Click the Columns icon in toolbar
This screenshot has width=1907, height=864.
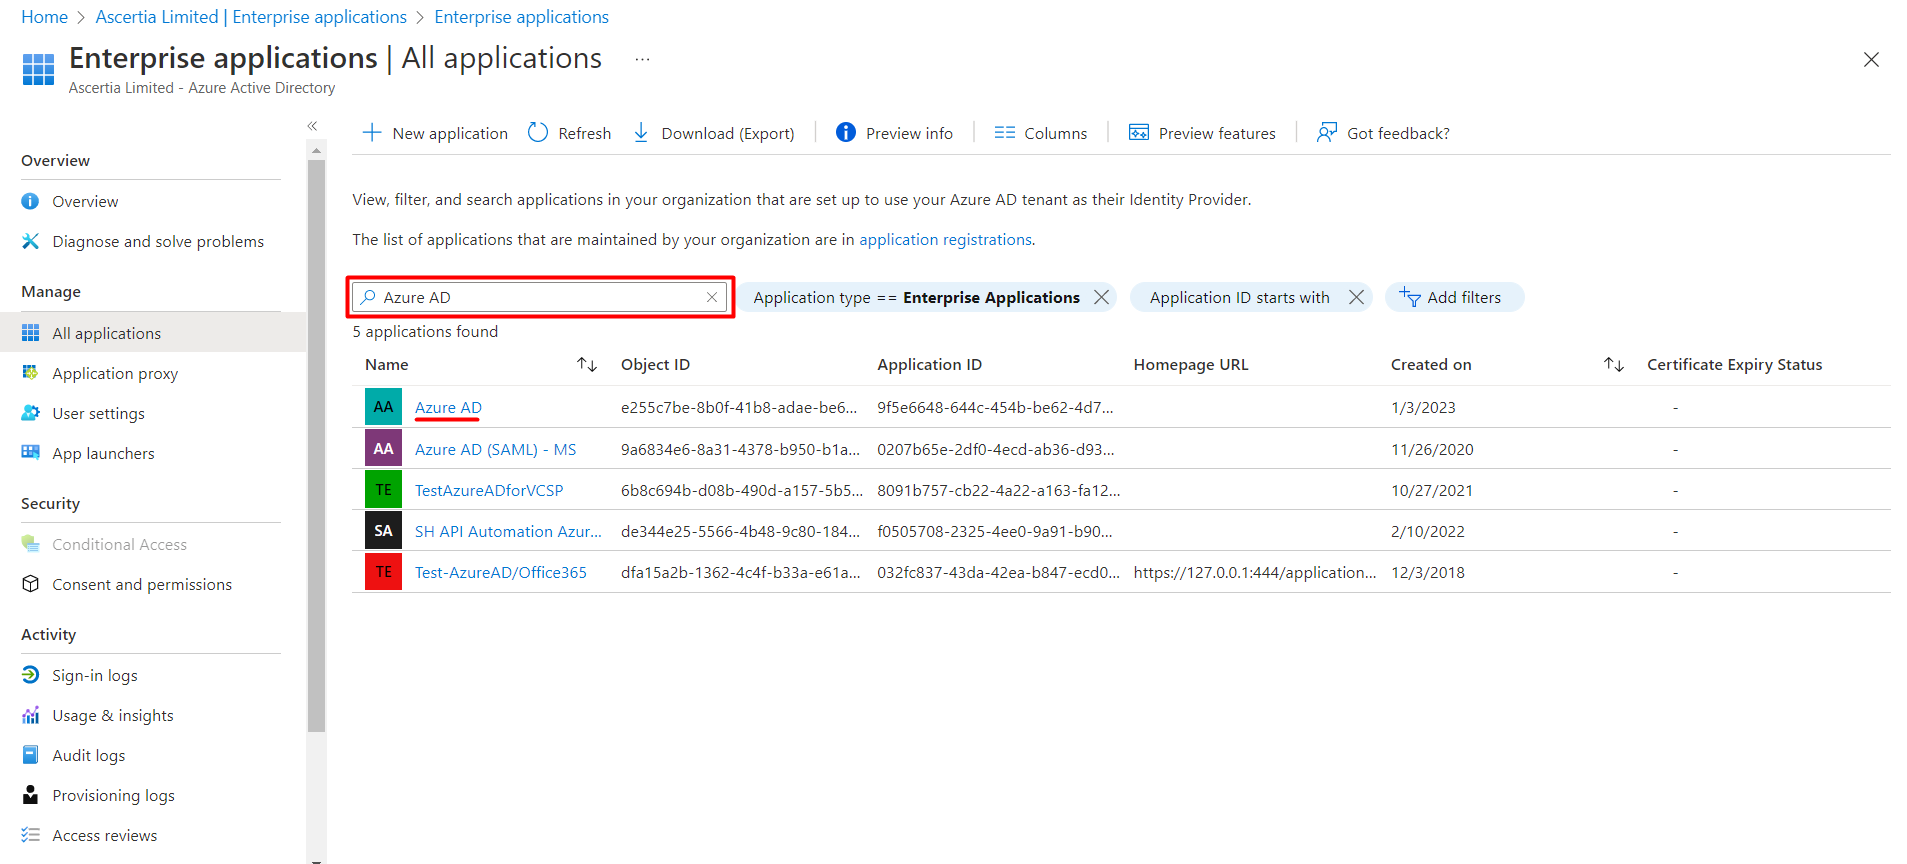tap(1005, 132)
